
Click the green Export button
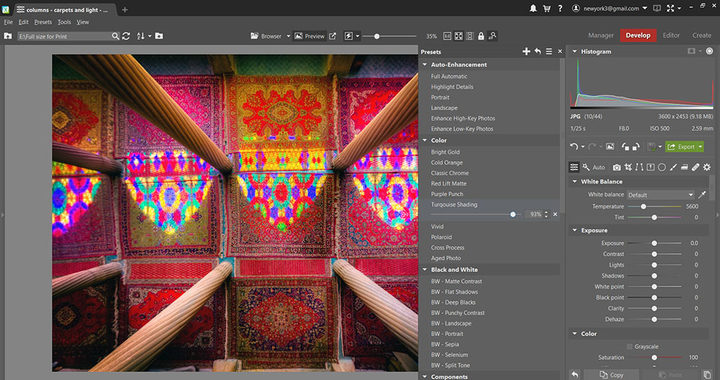point(681,147)
